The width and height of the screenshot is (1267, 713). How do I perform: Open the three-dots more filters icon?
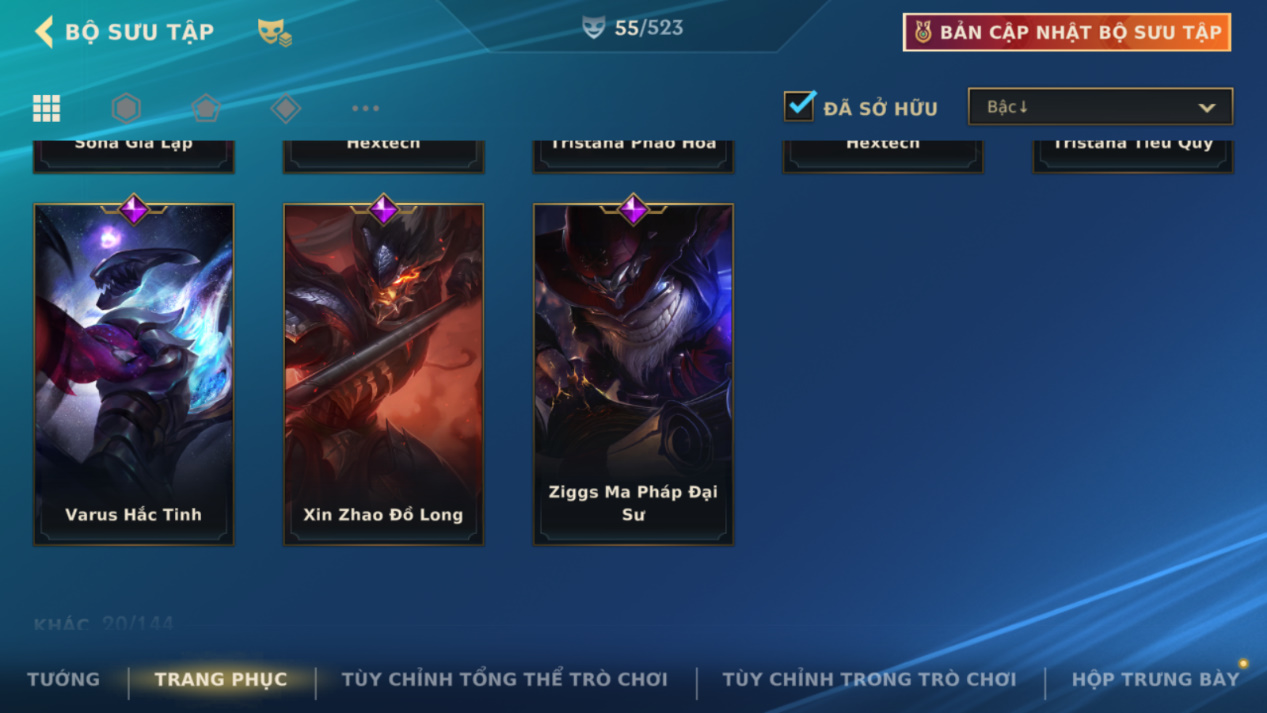point(365,108)
